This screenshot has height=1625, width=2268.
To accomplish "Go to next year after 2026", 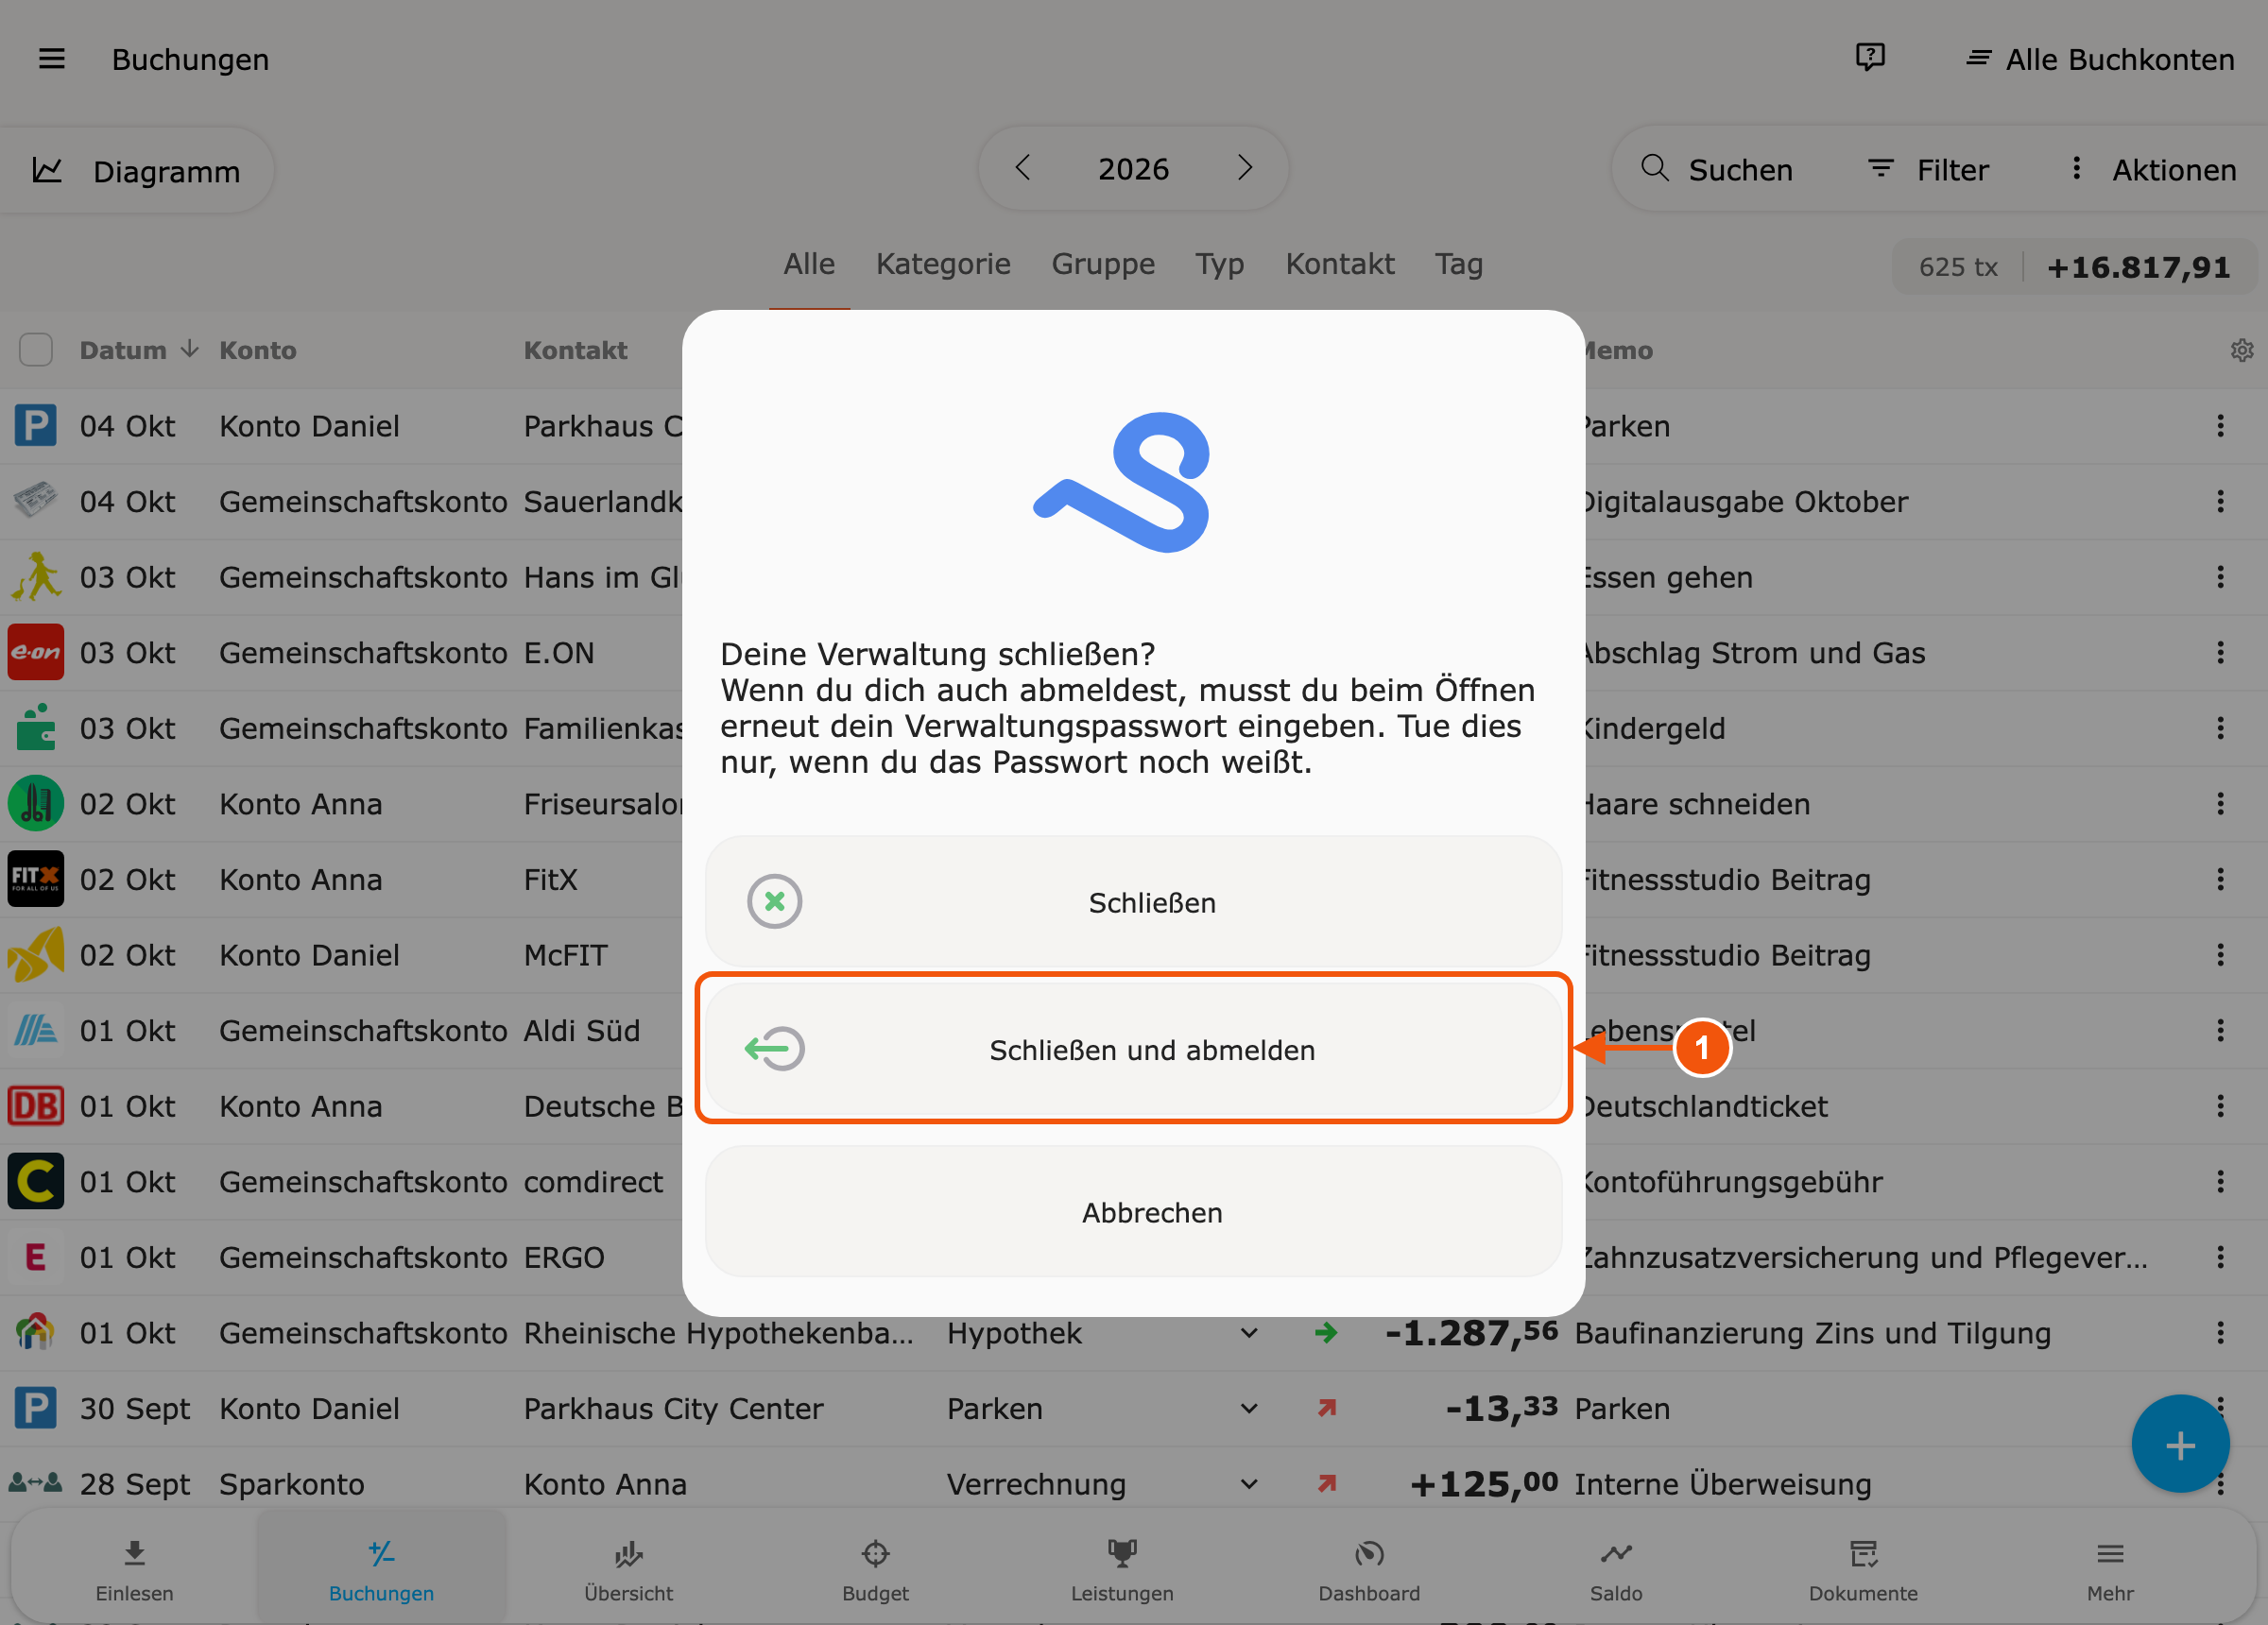I will coord(1245,168).
